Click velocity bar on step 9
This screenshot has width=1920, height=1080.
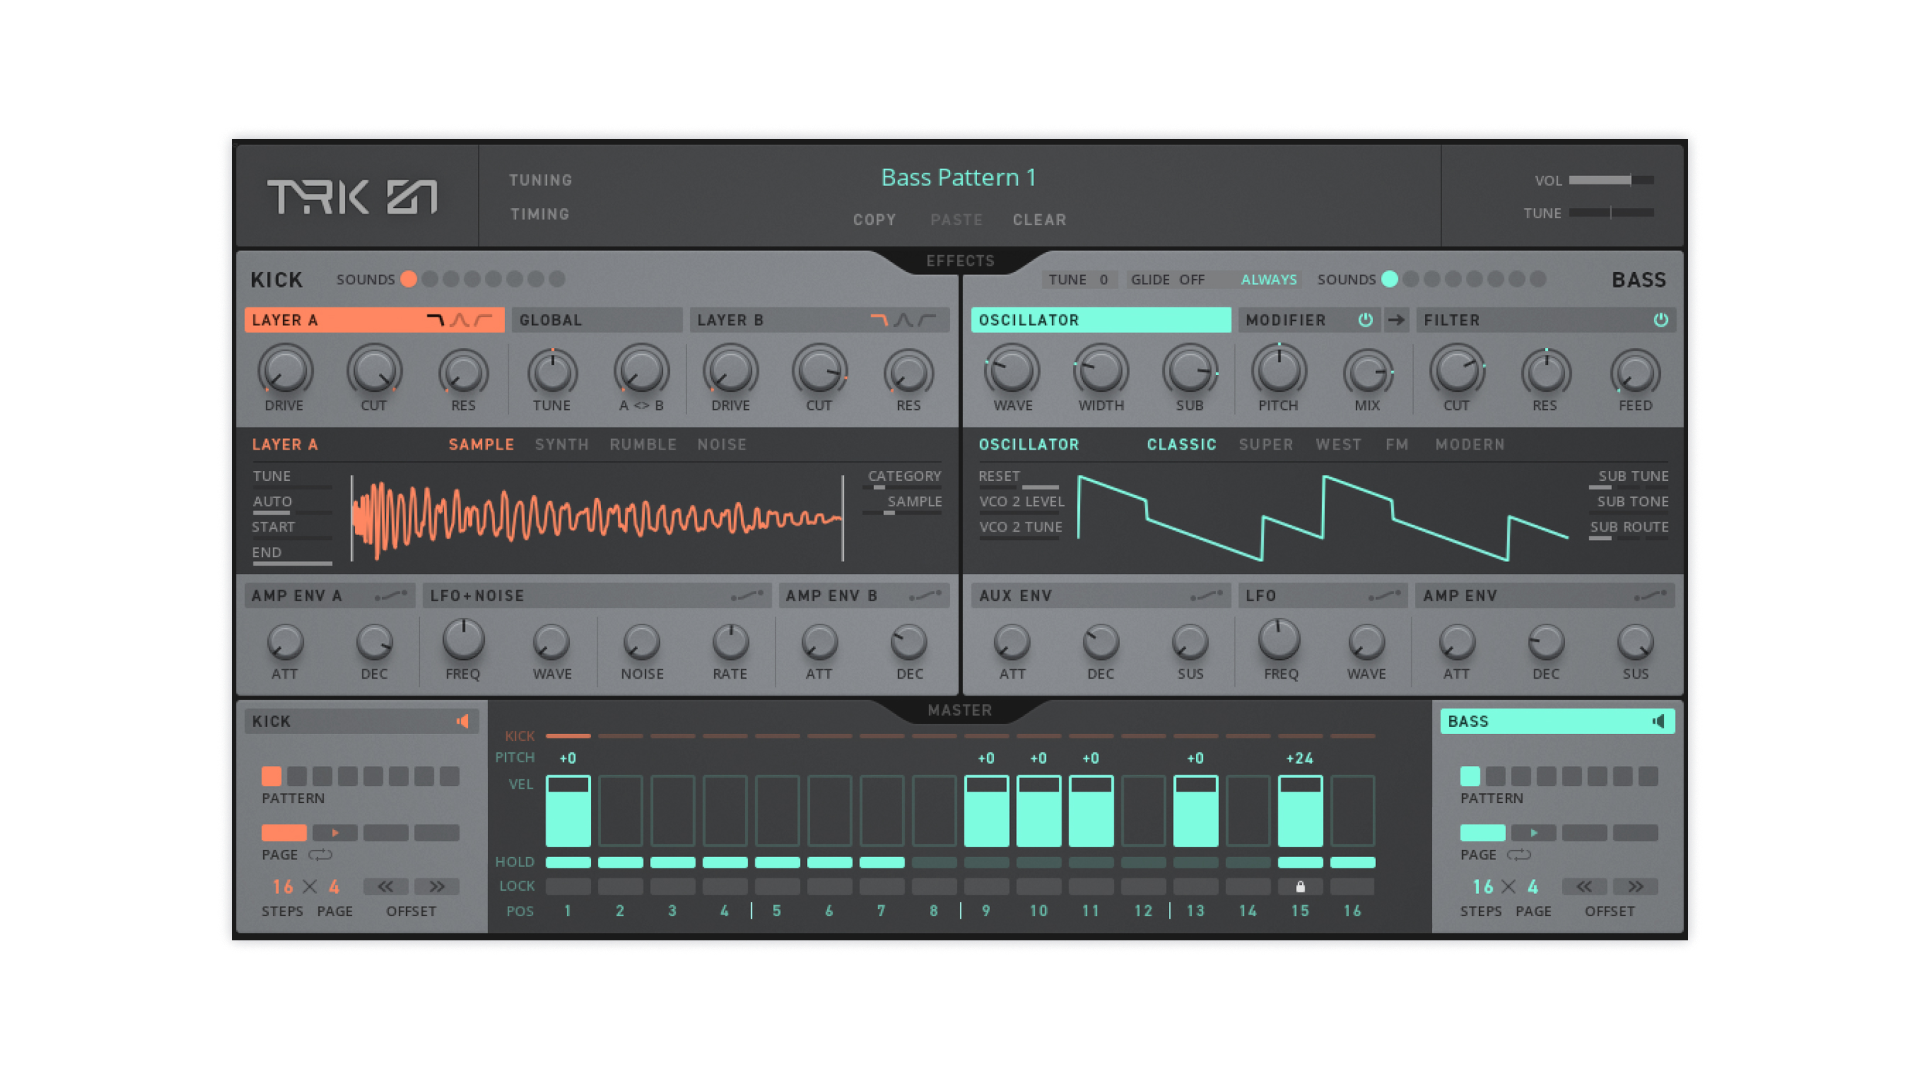(987, 811)
